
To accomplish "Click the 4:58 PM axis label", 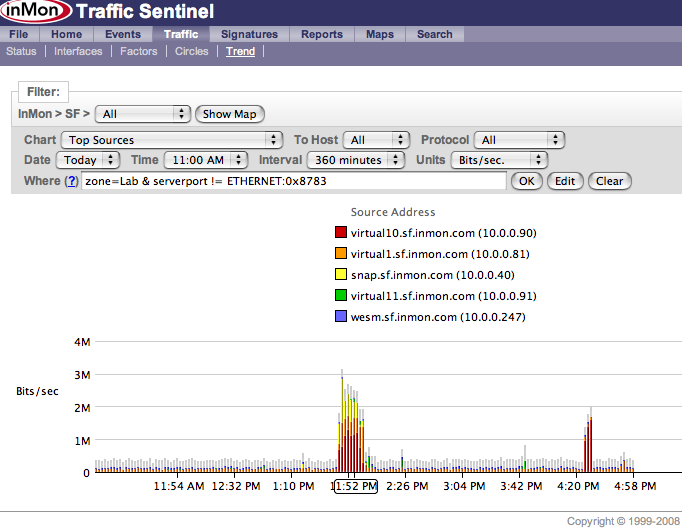I will (x=635, y=486).
